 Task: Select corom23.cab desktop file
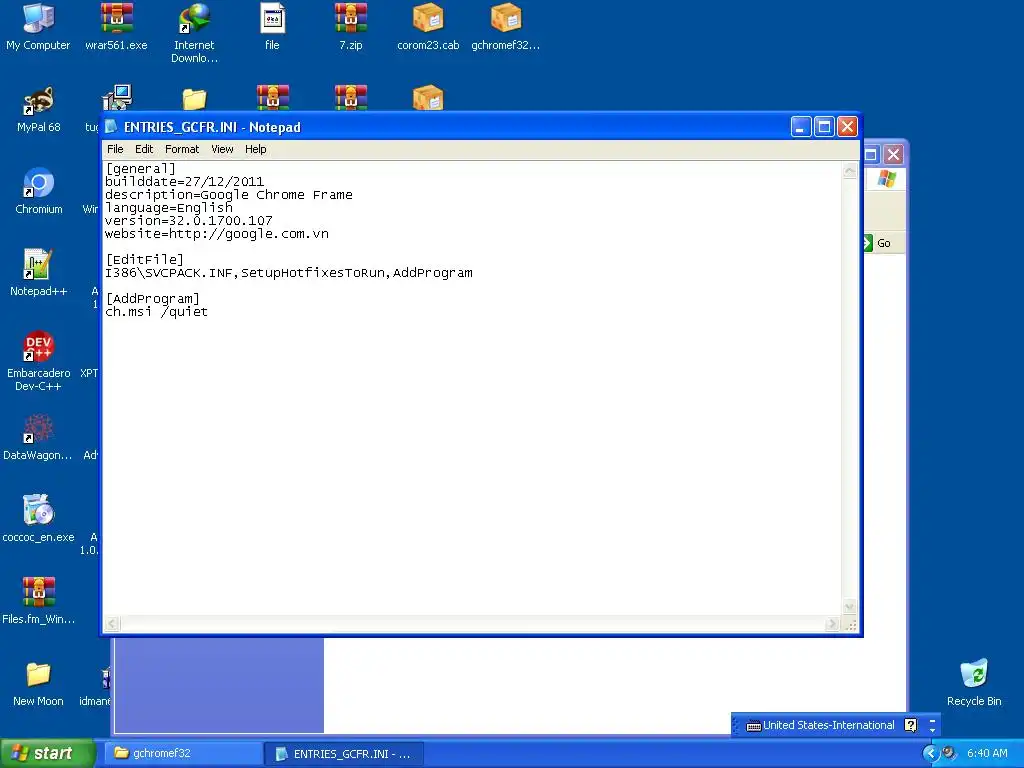pyautogui.click(x=428, y=27)
